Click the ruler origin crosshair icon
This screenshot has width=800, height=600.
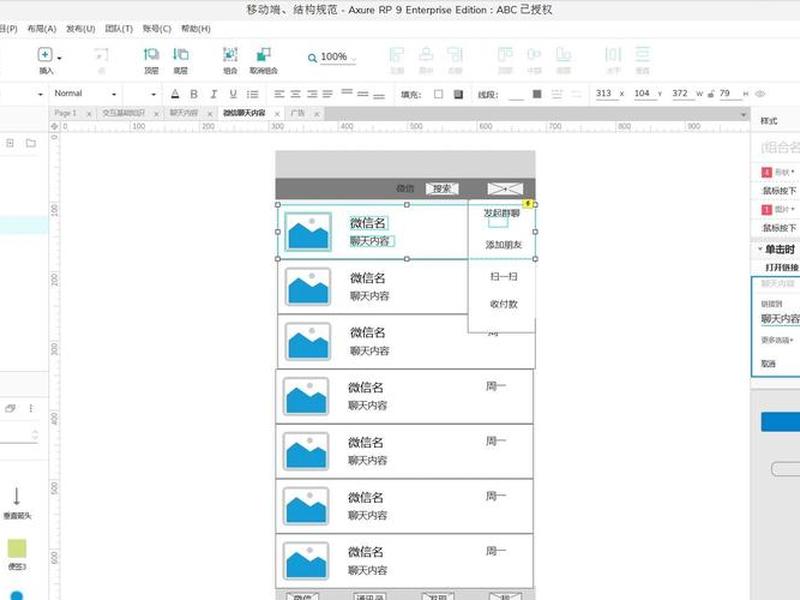click(55, 126)
